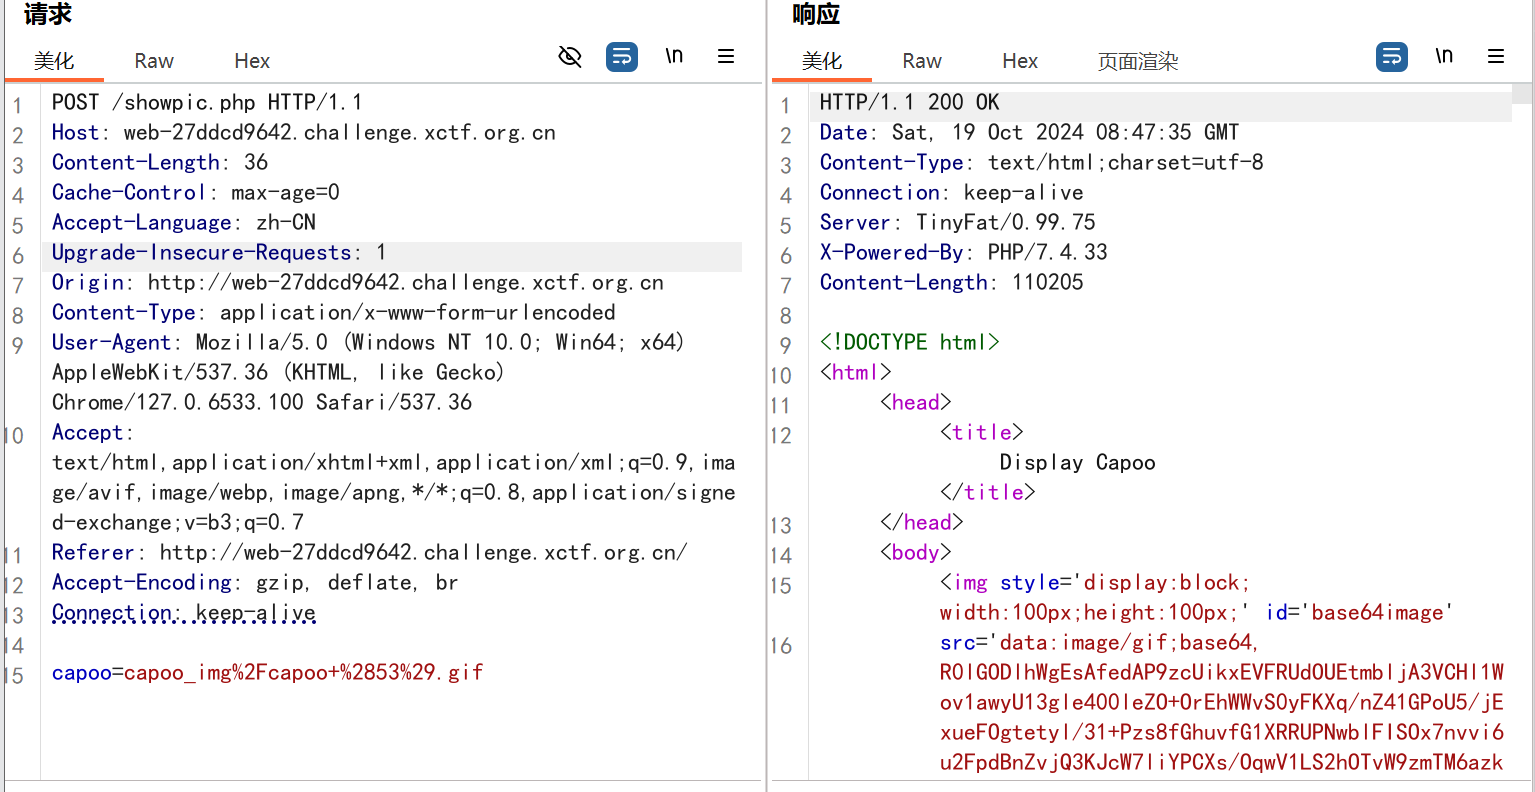1535x792 pixels.
Task: Select 美化 tab in request panel
Action: 54,61
